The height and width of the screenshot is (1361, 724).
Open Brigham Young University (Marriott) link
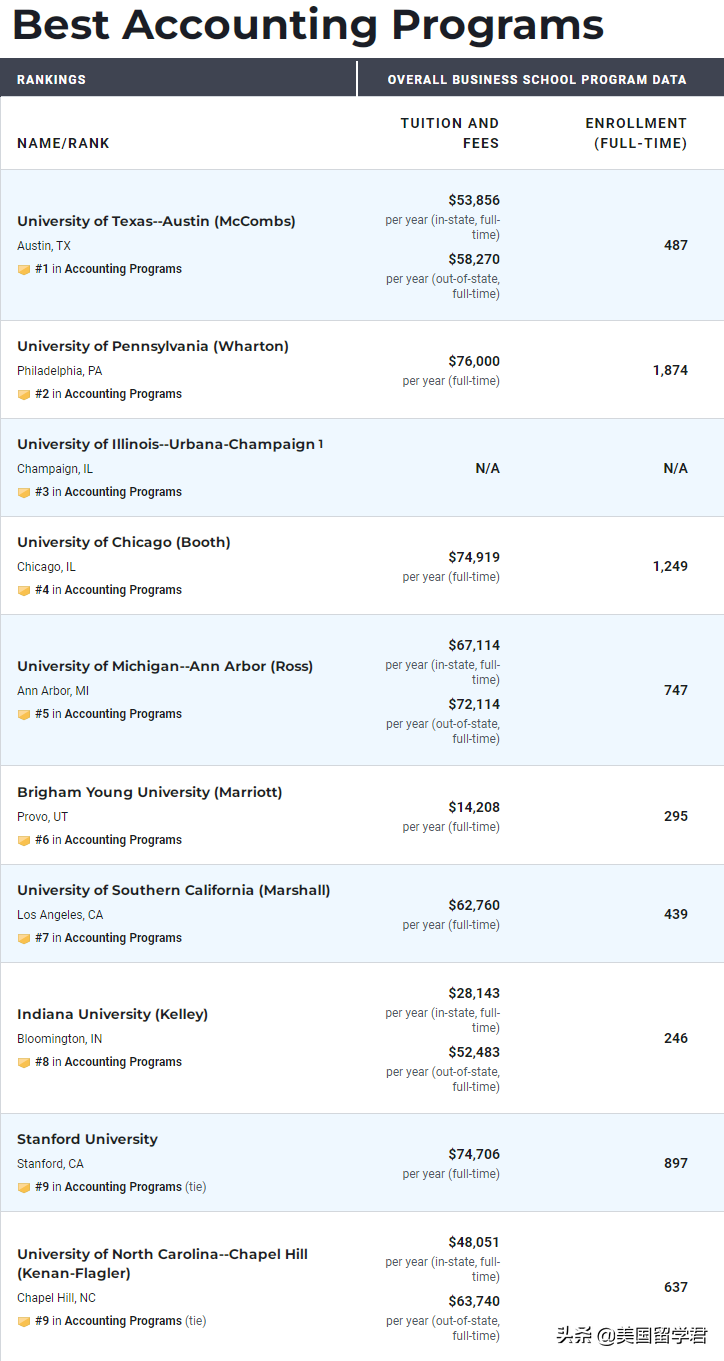click(150, 792)
